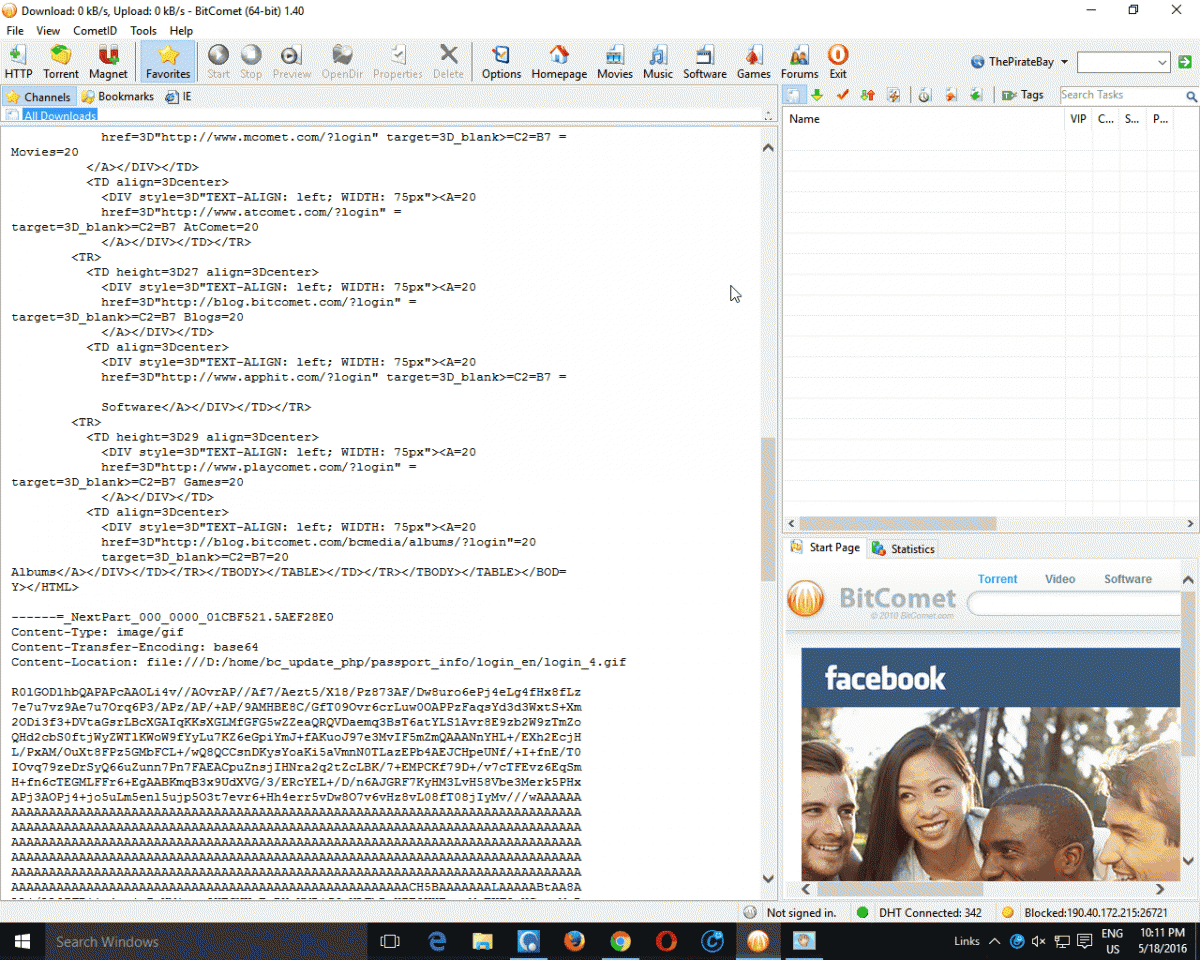Screen dimensions: 1200x960
Task: Toggle the lightning page task filter
Action: pos(893,95)
